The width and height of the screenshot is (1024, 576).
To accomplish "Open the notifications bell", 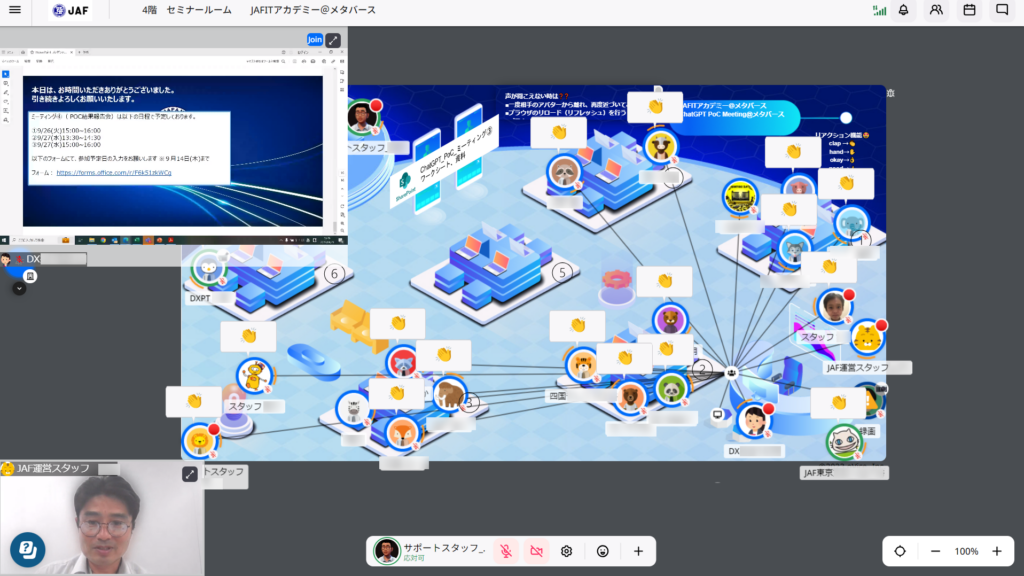I will tap(903, 10).
